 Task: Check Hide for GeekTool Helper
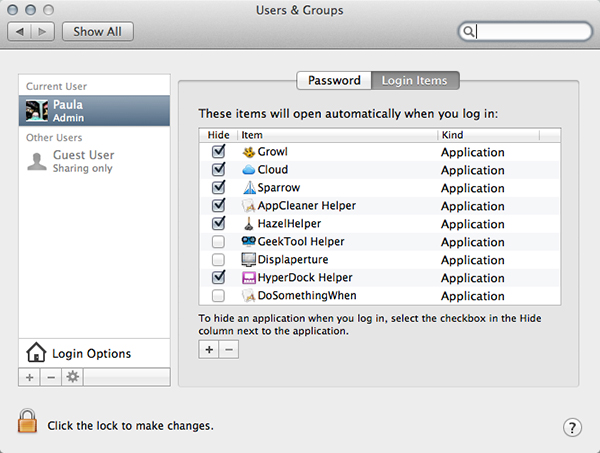(218, 242)
